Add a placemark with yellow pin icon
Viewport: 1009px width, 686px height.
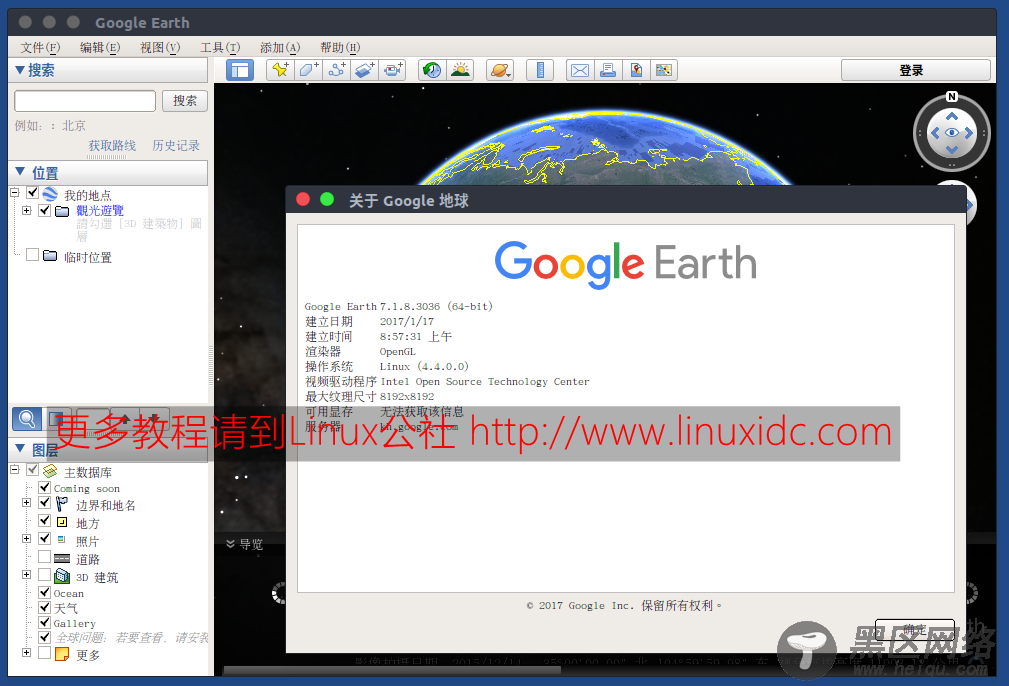coord(281,70)
